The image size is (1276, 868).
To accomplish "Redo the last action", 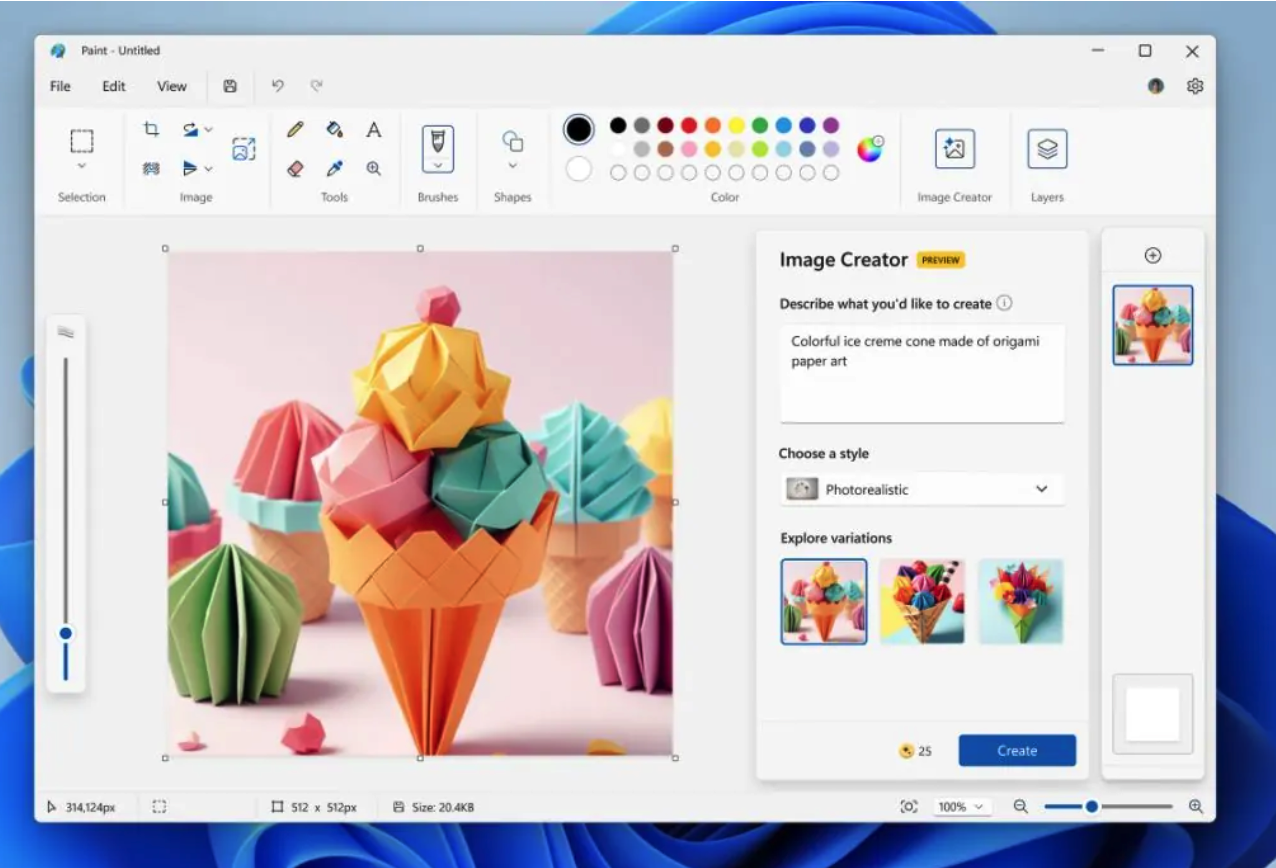I will [x=317, y=86].
